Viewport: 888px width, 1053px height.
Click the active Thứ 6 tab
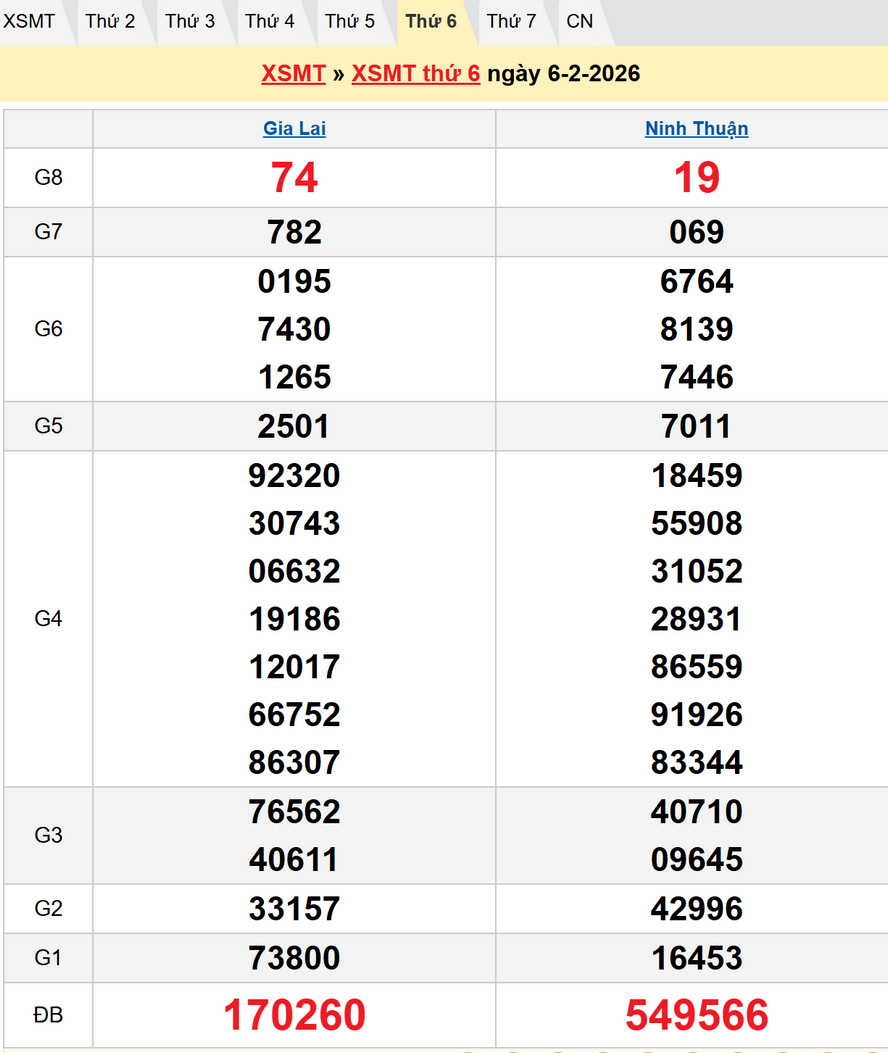coord(431,21)
